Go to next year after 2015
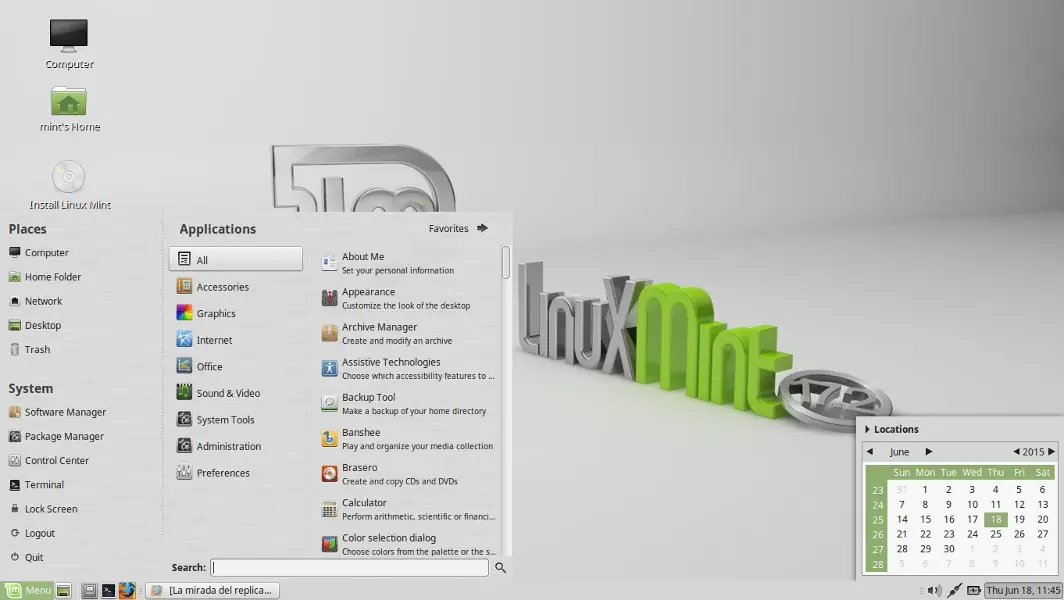This screenshot has height=600, width=1064. [x=1051, y=451]
